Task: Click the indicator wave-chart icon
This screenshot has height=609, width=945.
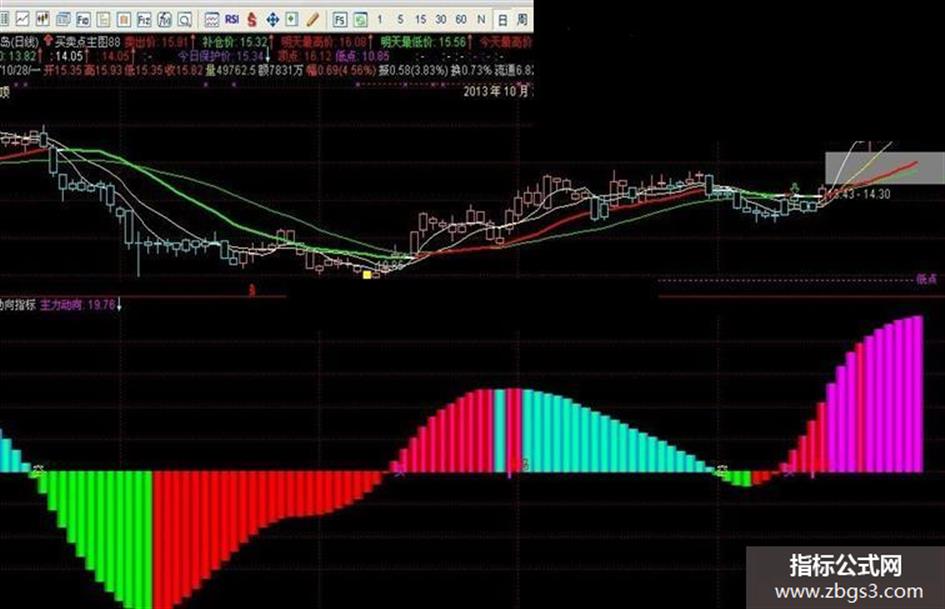Action: (212, 20)
